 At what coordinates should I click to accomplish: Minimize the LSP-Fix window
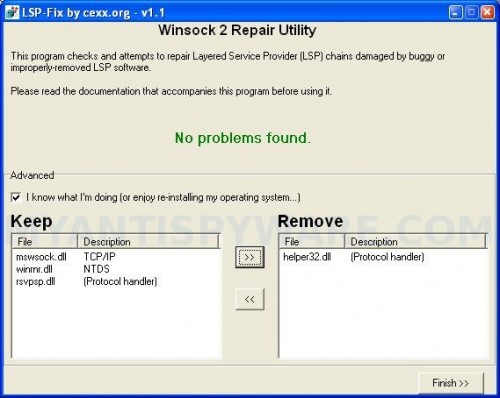[x=456, y=13]
